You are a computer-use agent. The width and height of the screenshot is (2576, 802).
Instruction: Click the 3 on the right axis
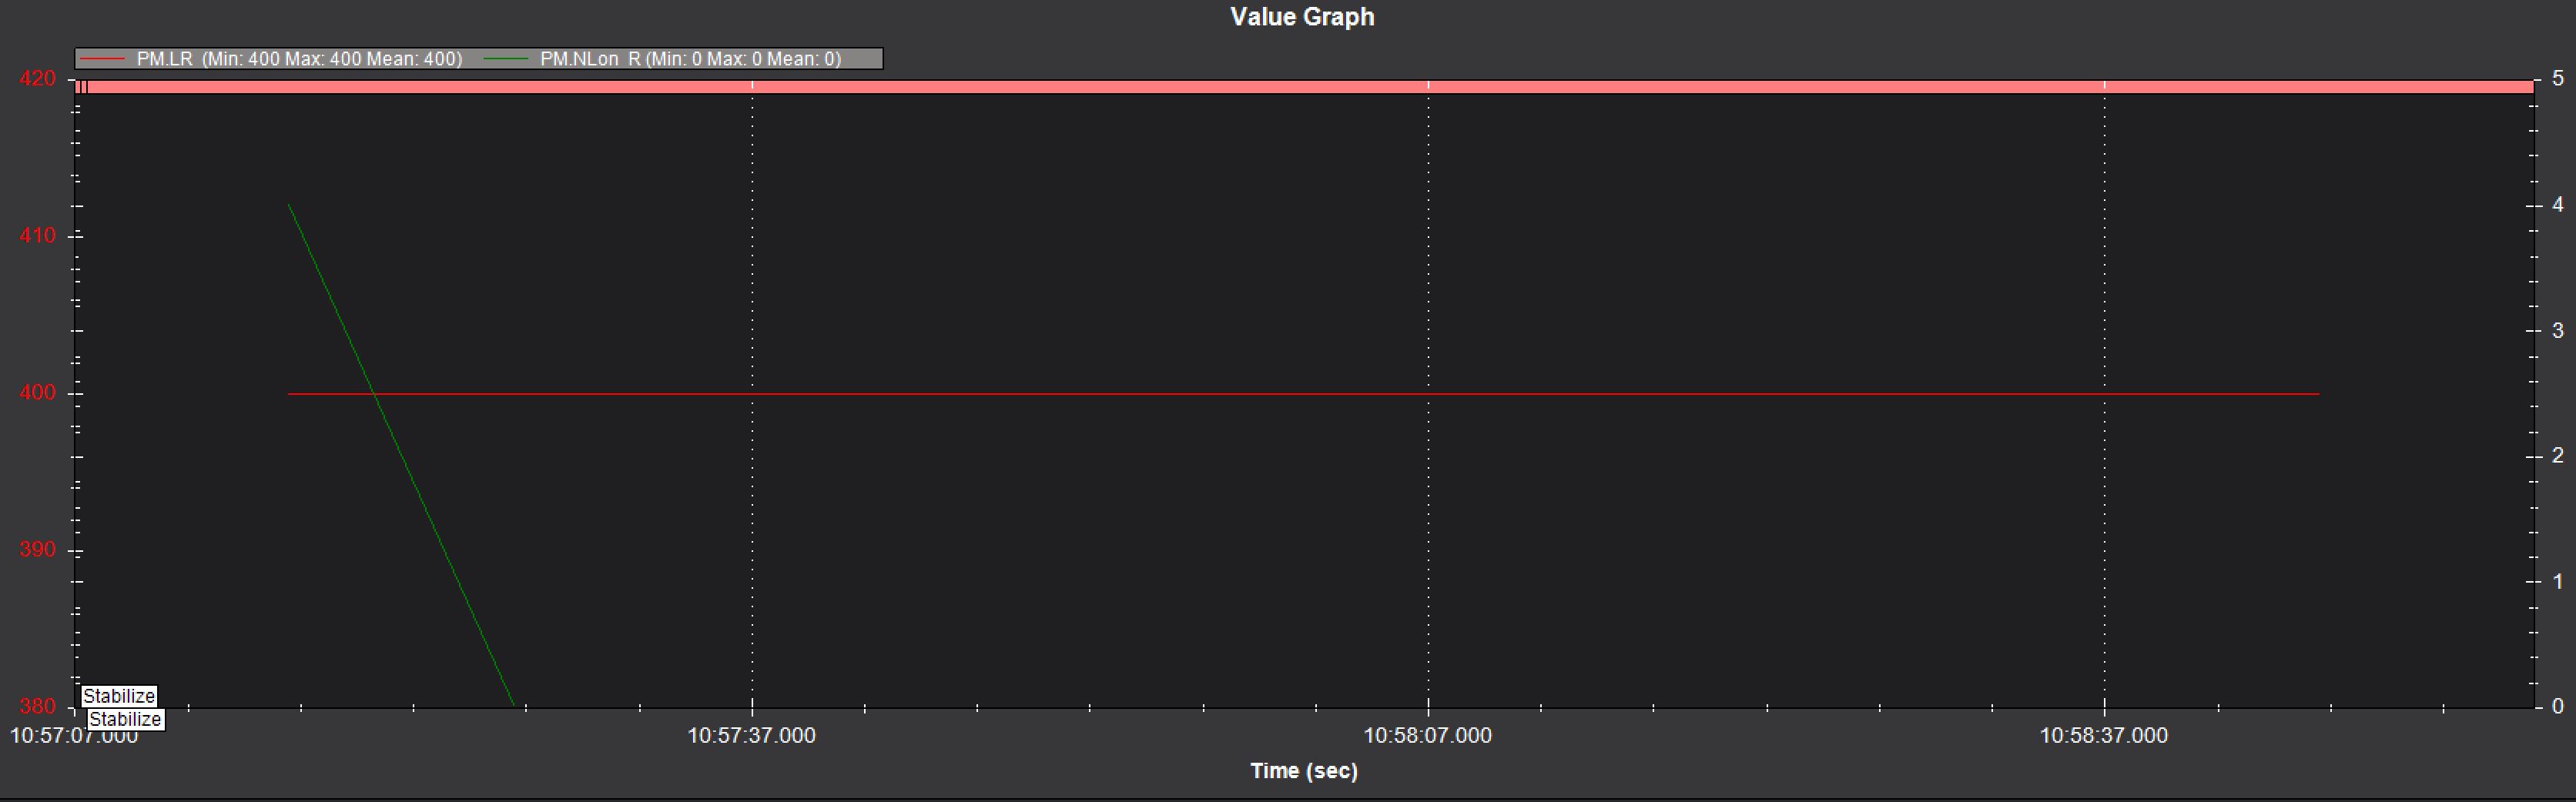[x=2558, y=330]
